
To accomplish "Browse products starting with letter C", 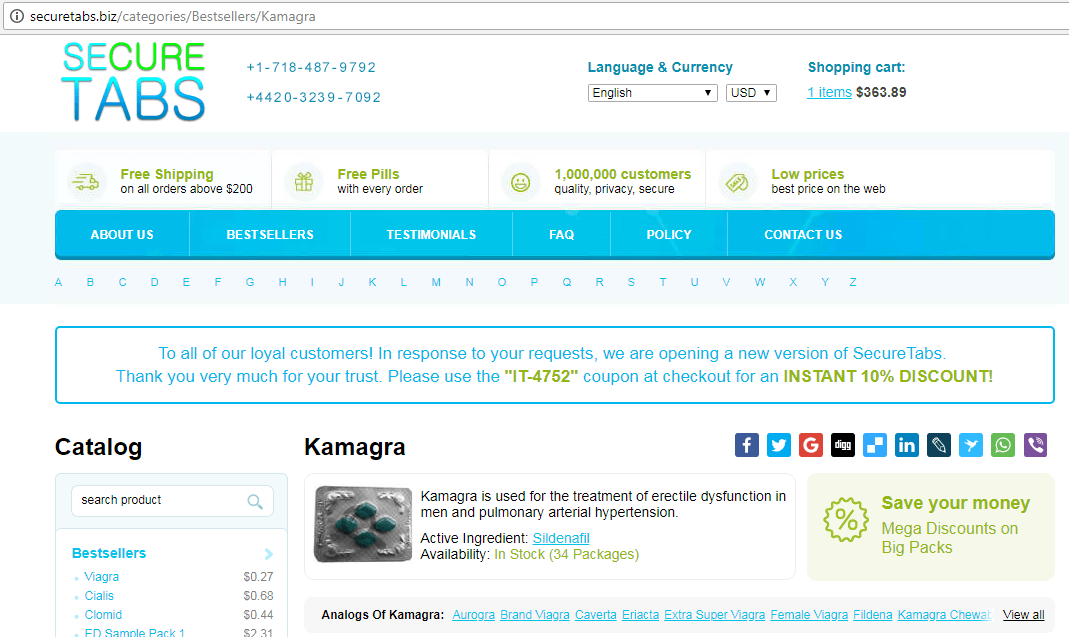I will click(x=122, y=282).
